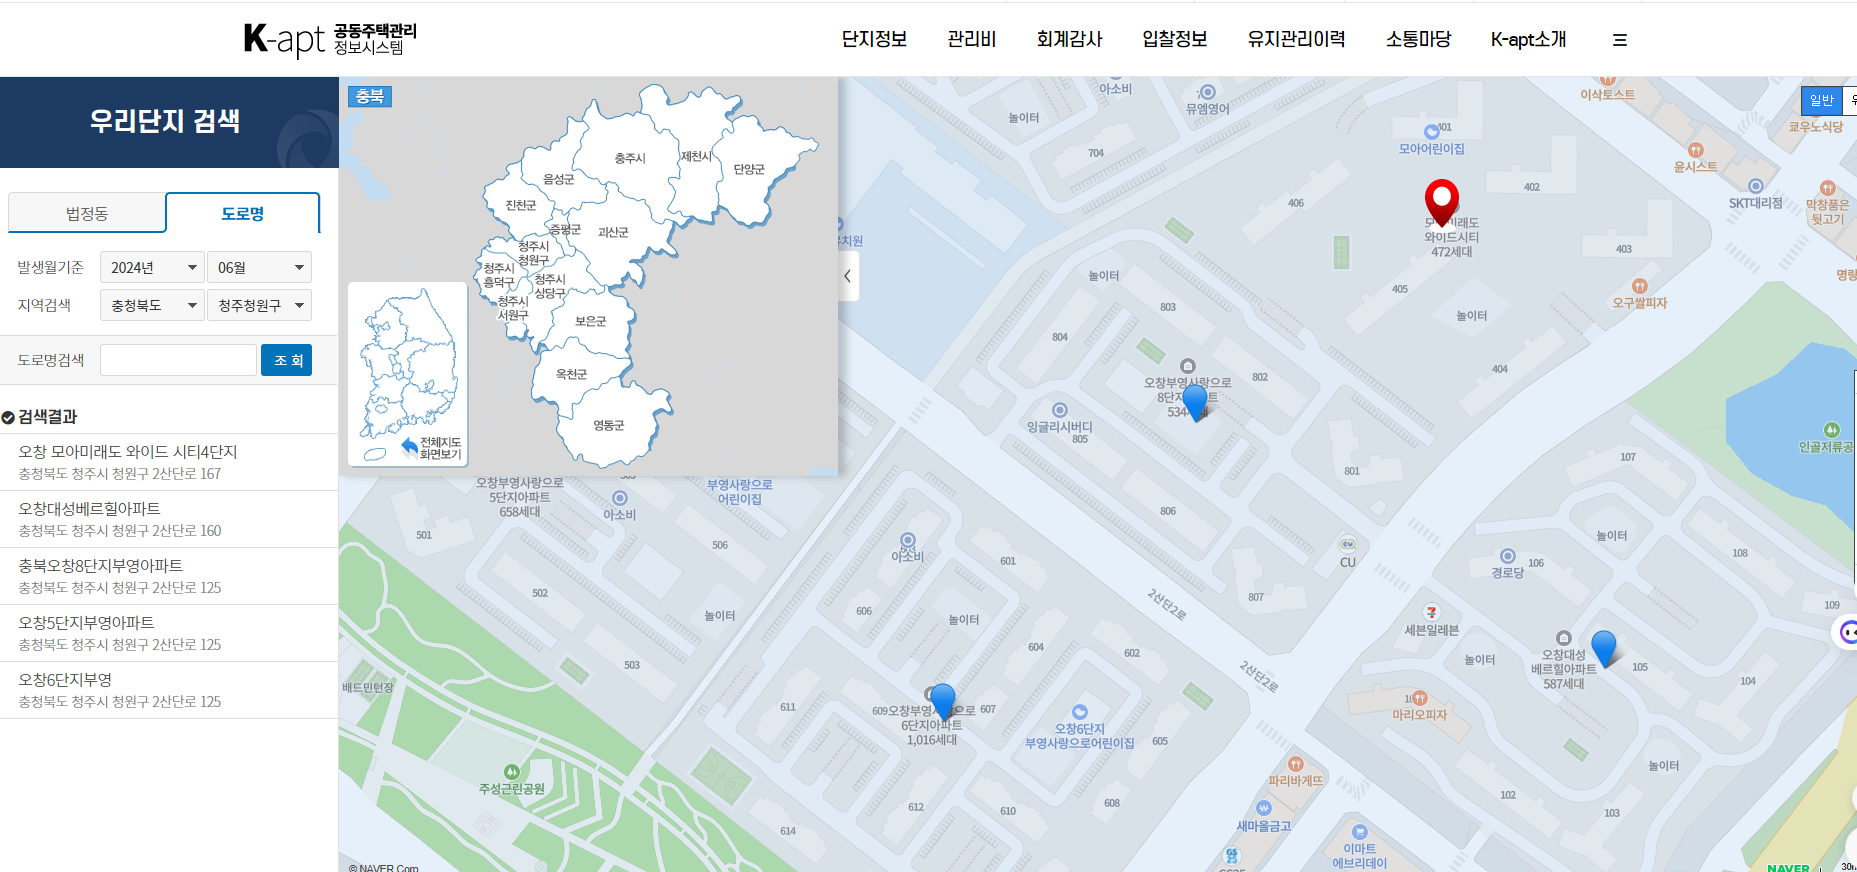Open result 오창 모아미래도 와이드 시티4단지
The image size is (1857, 872).
click(169, 462)
